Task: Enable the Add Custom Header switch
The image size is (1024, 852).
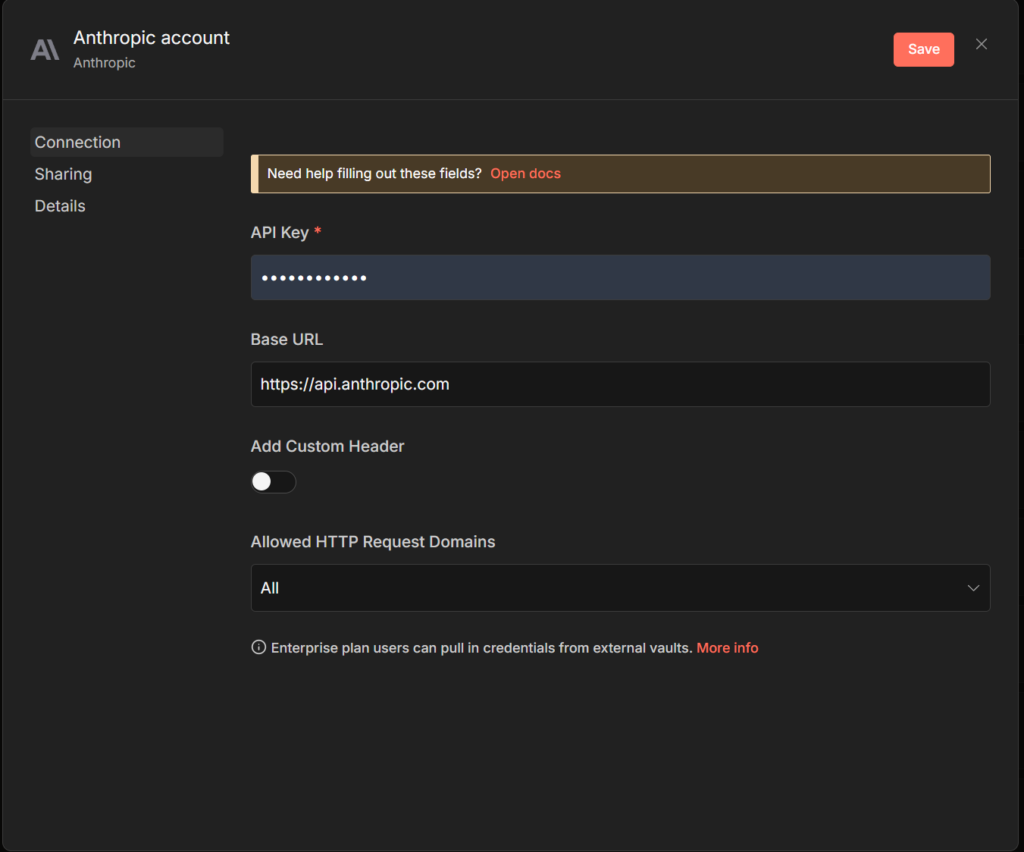Action: click(x=273, y=482)
